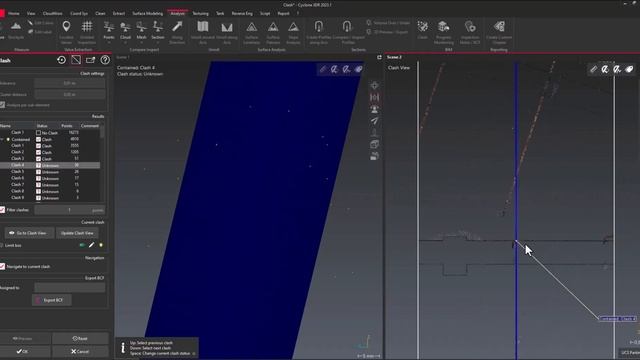This screenshot has height=360, width=640.
Task: Open the CloudWorx ribbon tab
Action: point(53,13)
